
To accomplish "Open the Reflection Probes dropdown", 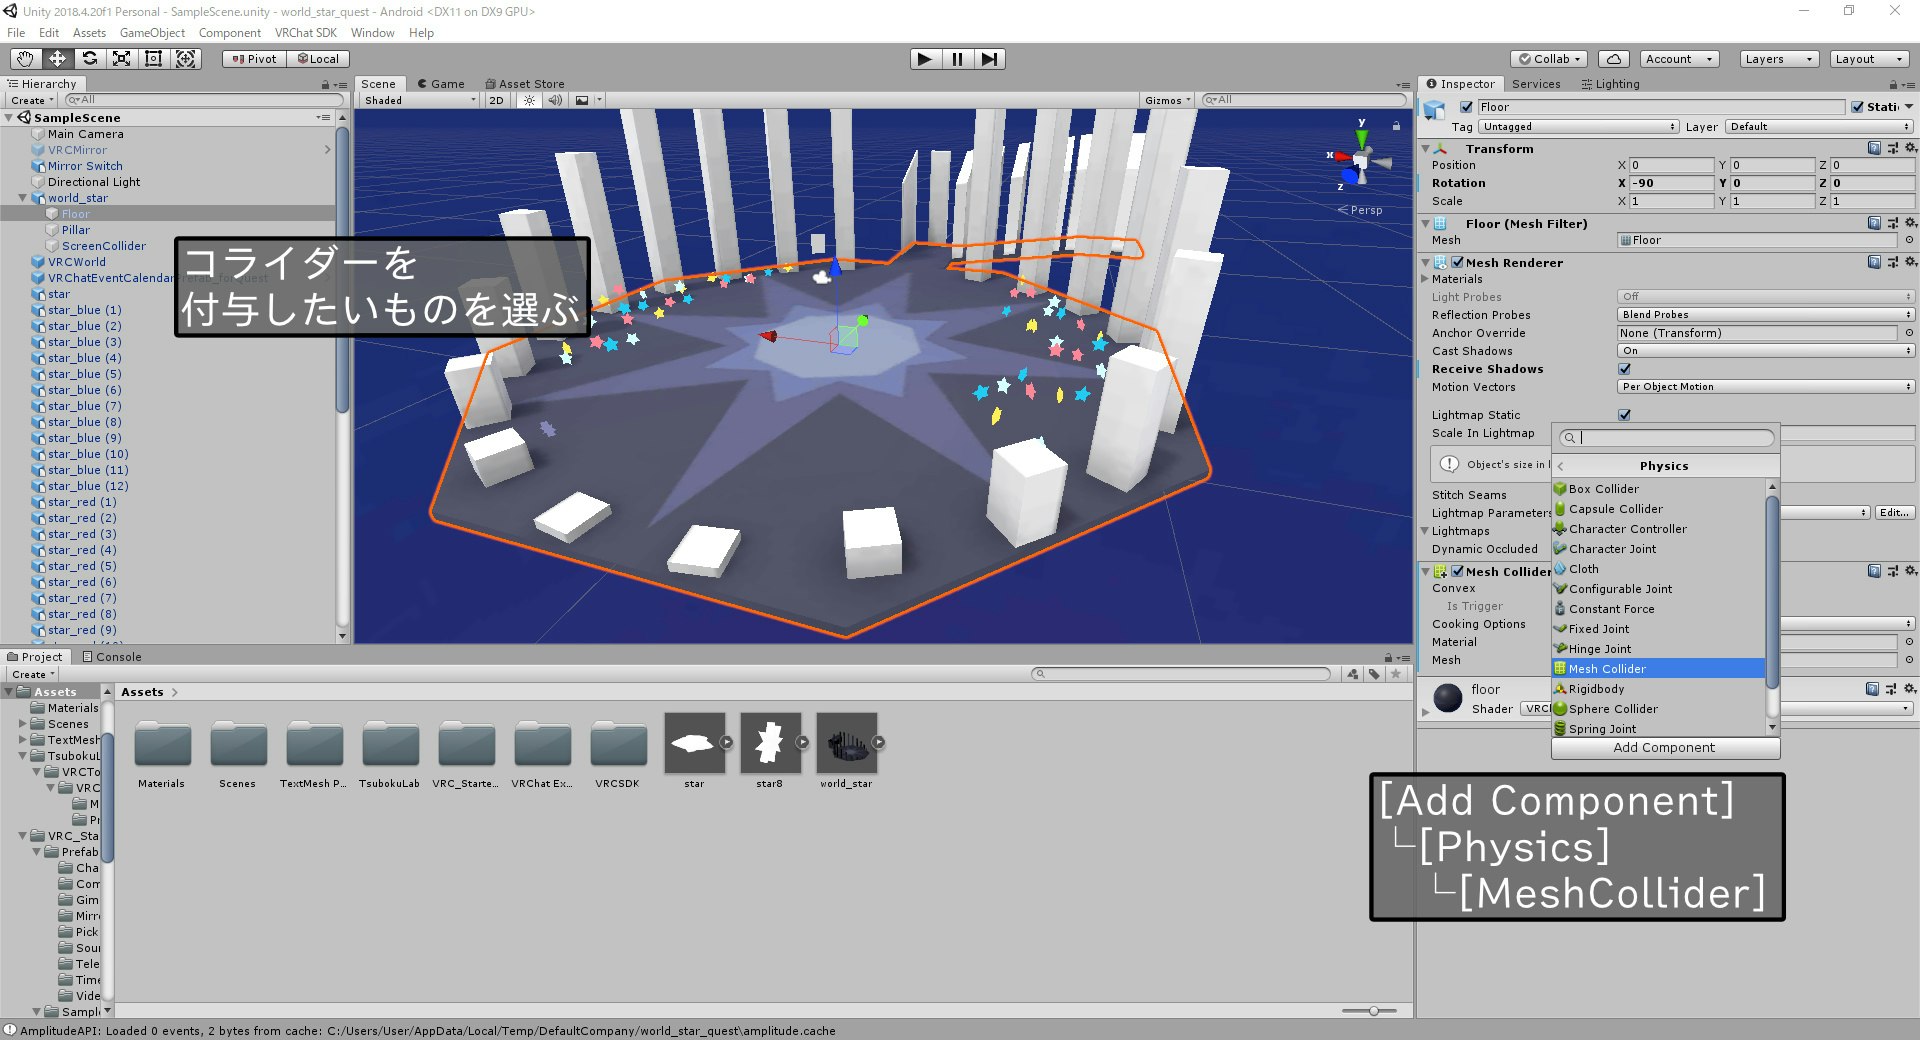I will (x=1764, y=314).
